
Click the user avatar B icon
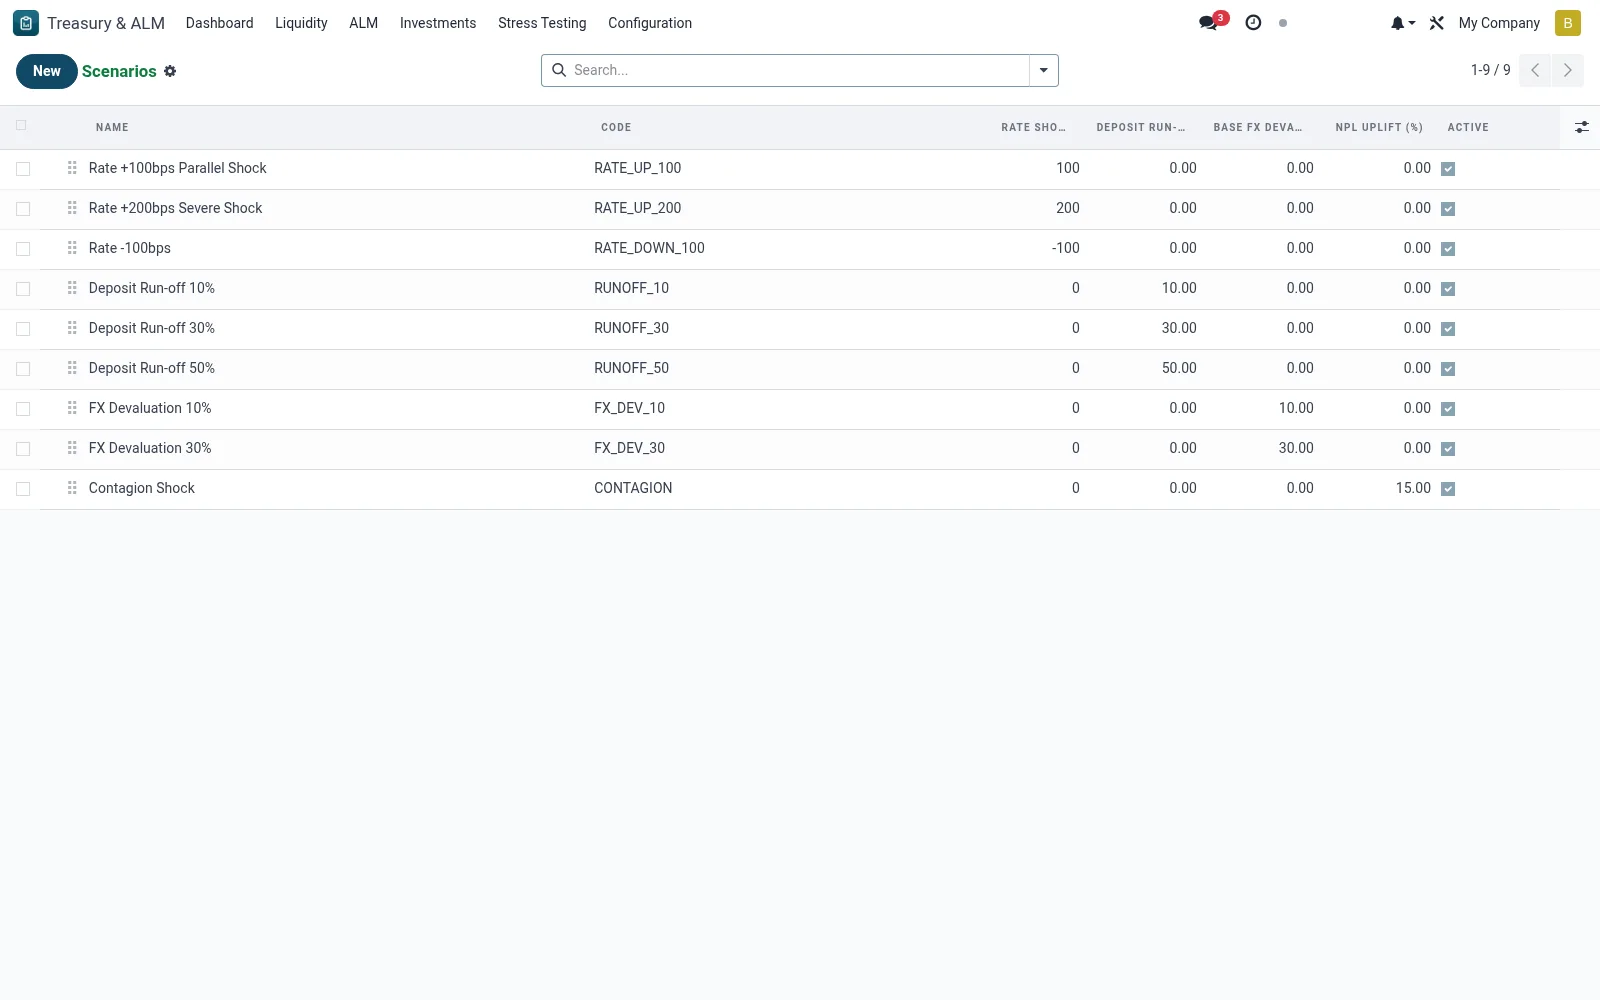coord(1567,23)
